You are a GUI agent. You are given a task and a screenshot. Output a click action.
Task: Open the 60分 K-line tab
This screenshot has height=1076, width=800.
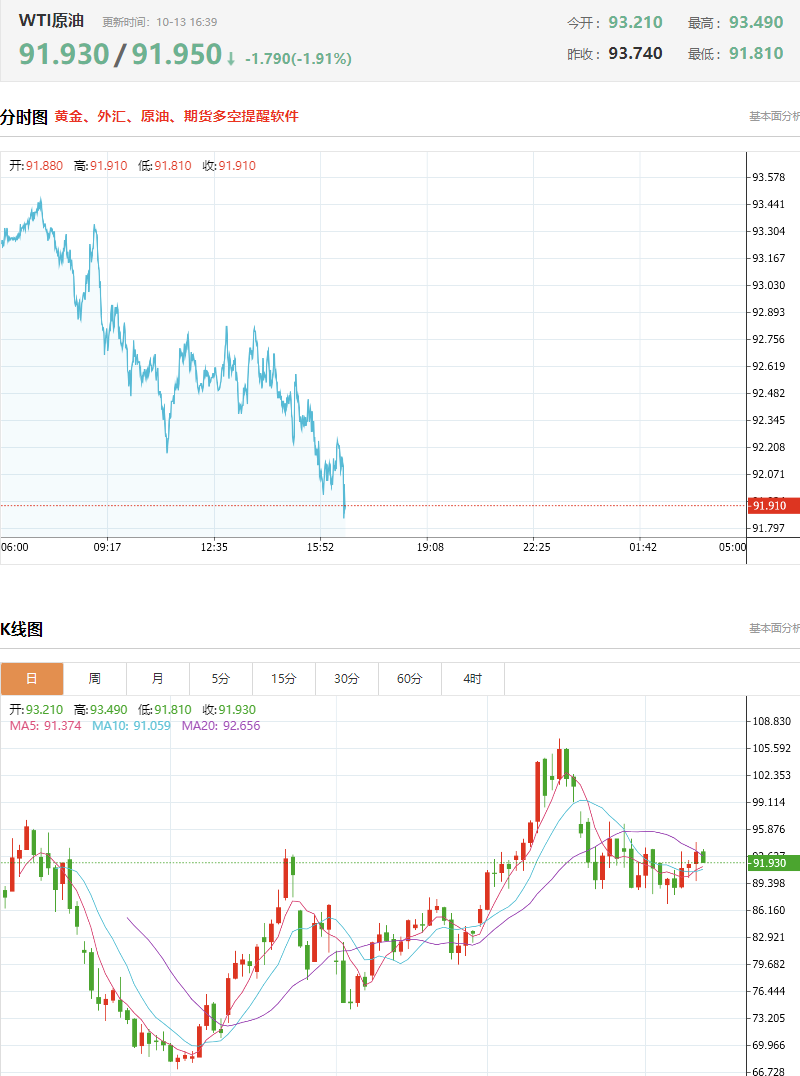point(410,679)
